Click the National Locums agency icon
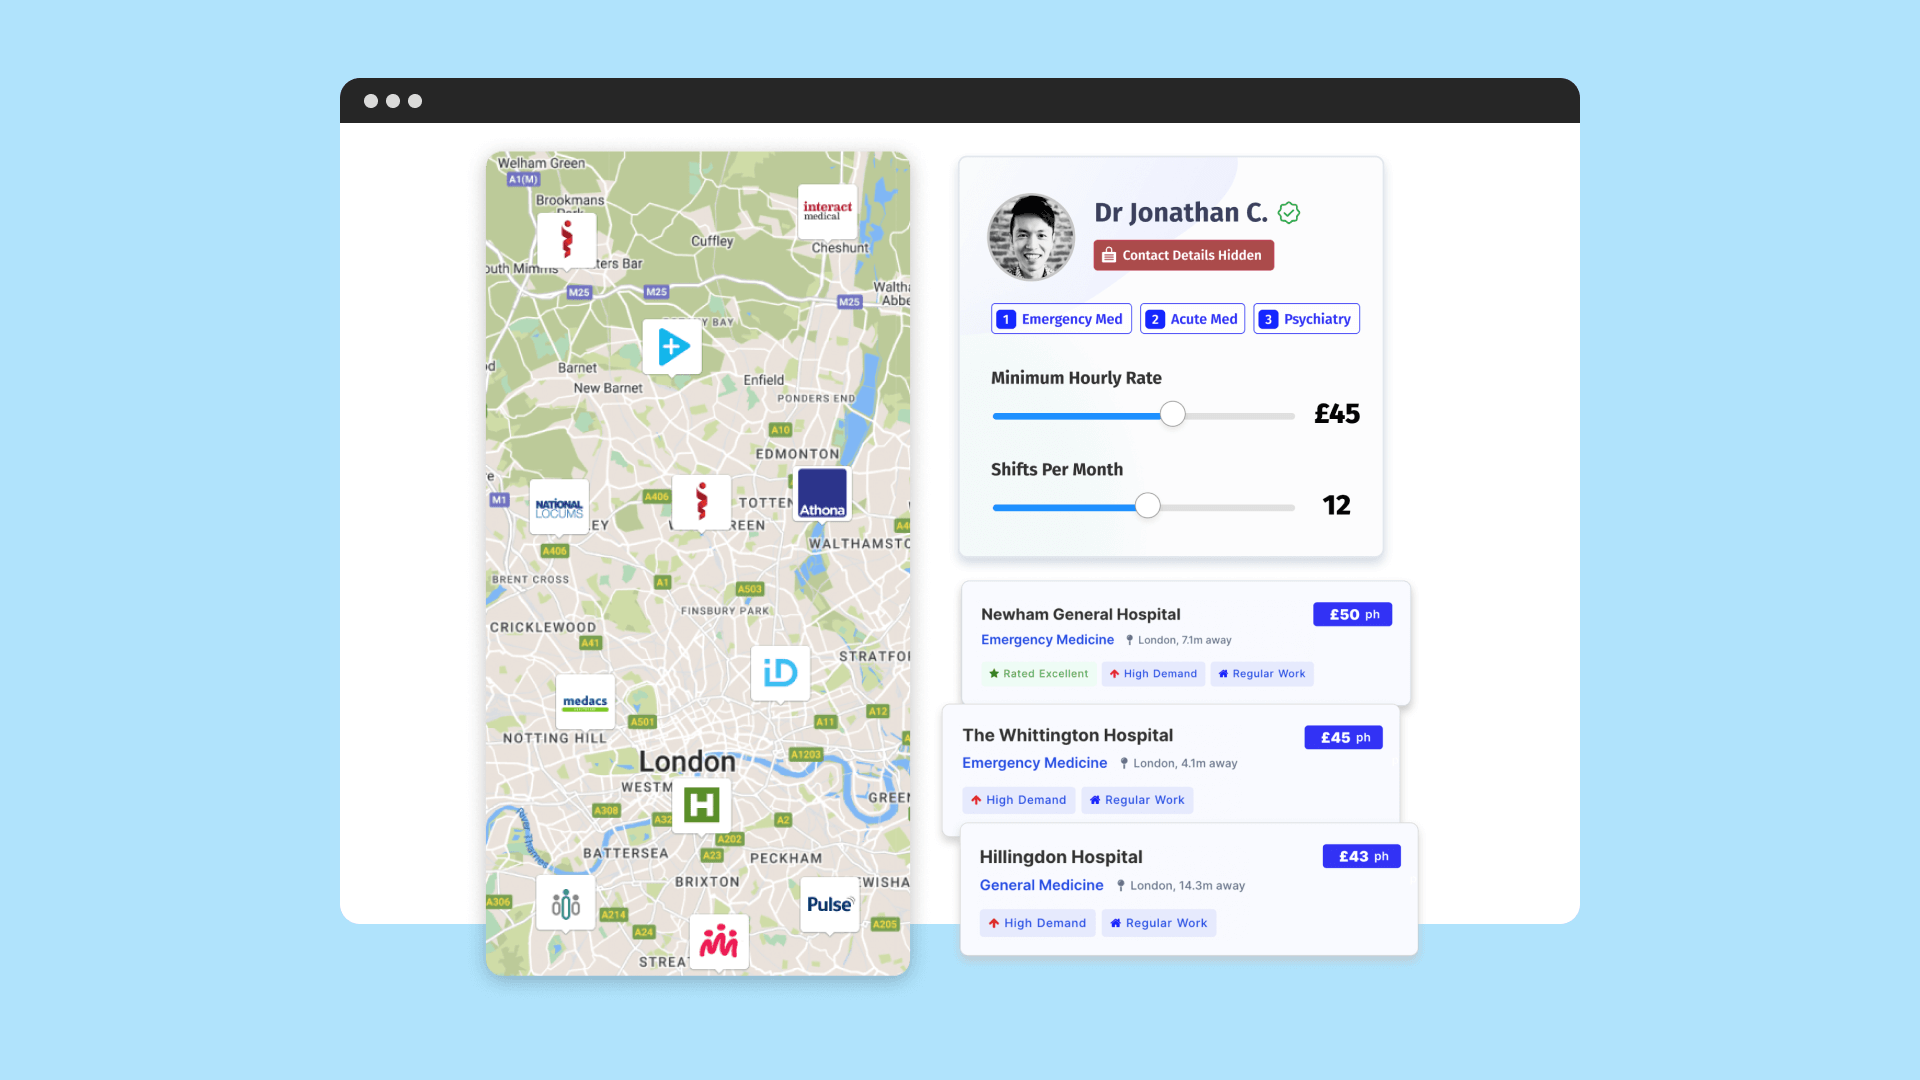 point(559,505)
